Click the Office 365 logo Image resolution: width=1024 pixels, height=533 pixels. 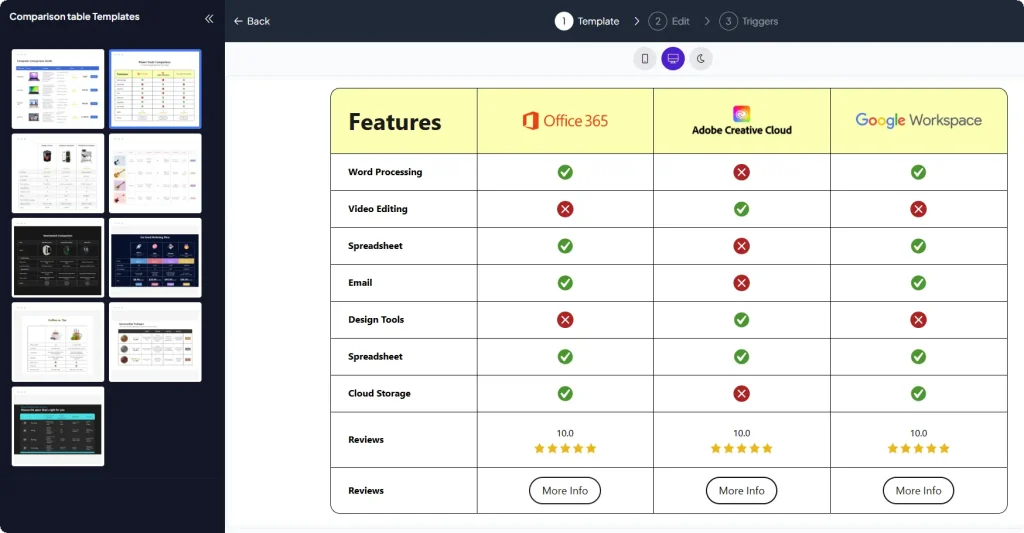click(565, 120)
